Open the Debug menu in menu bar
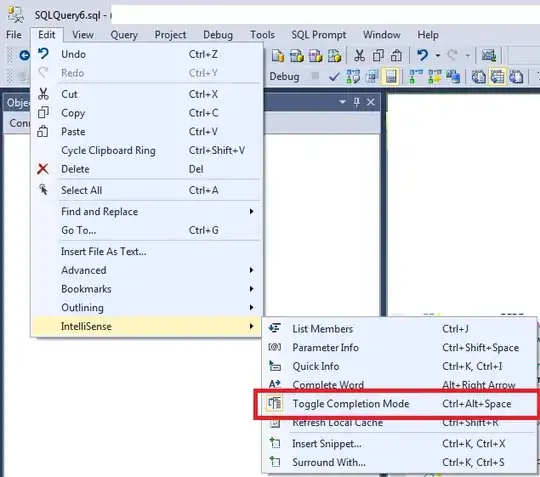 218,35
